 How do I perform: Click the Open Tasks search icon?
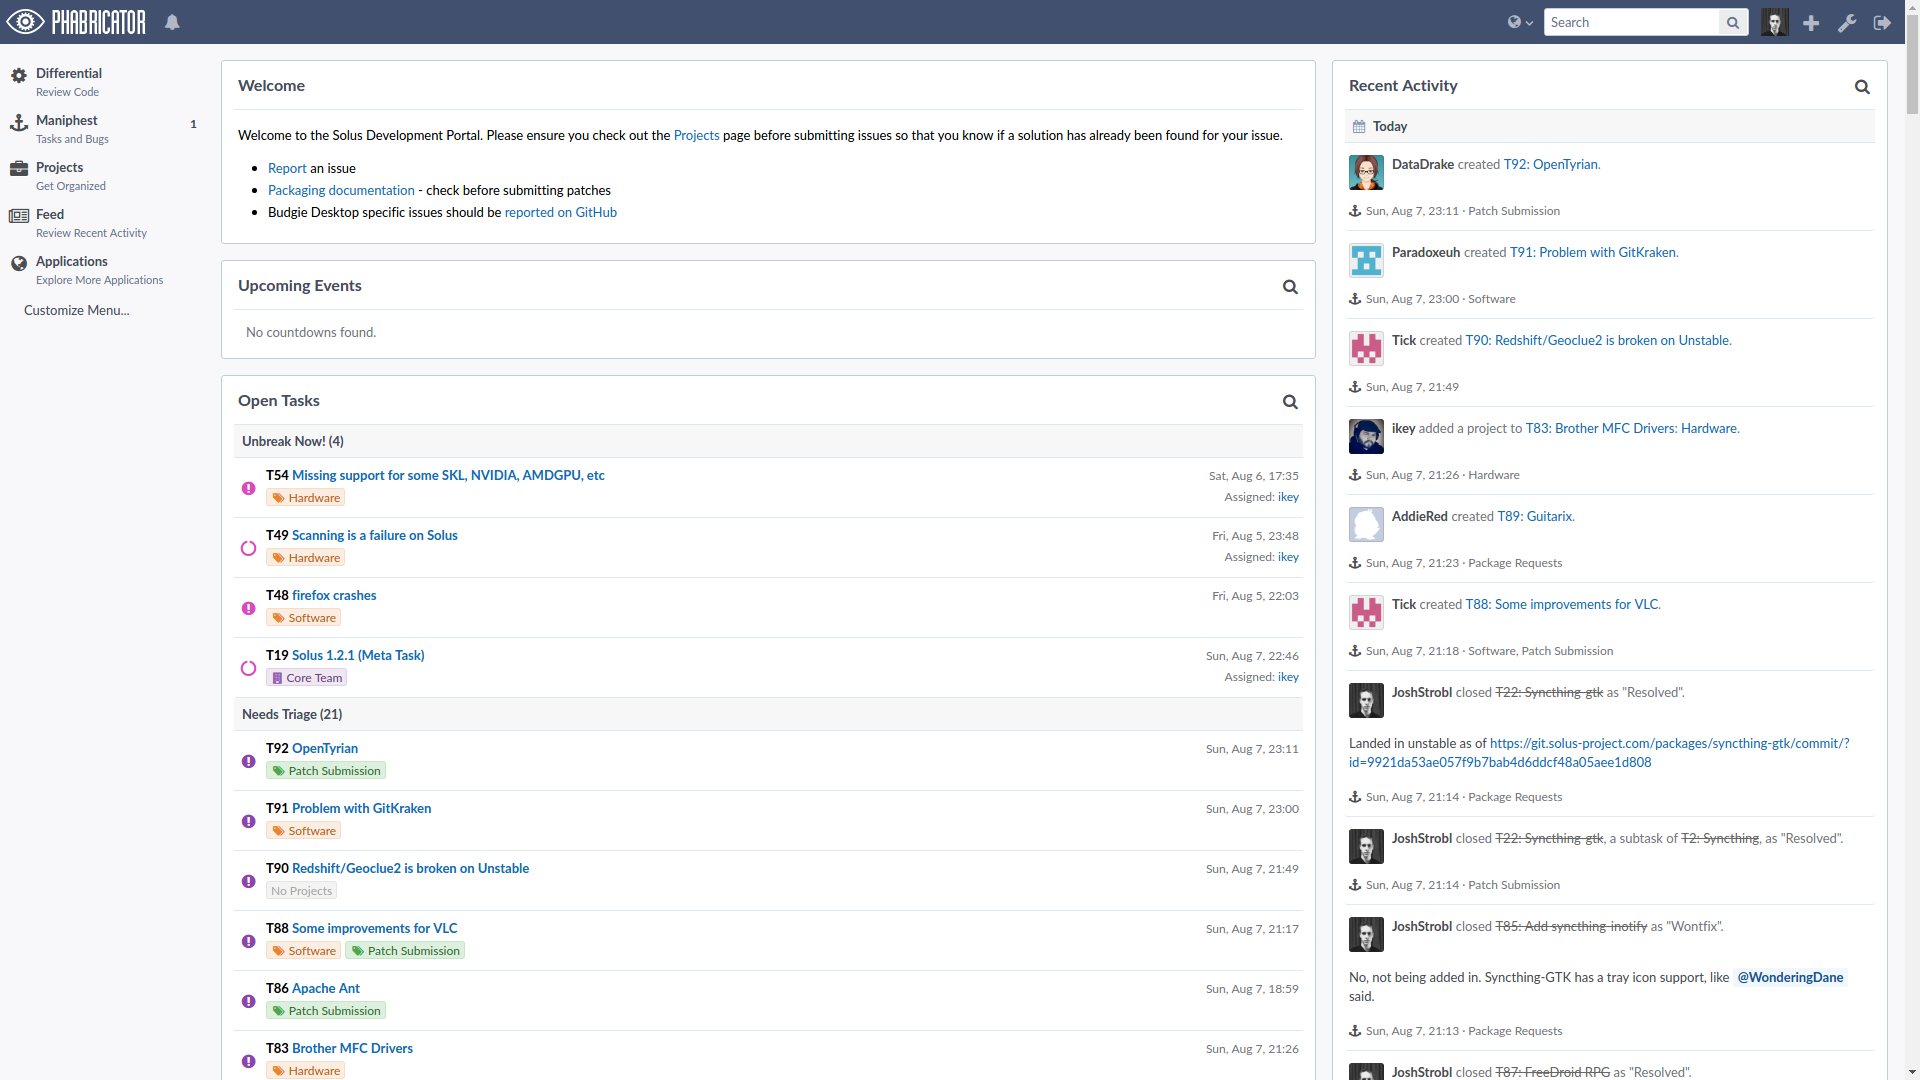[1290, 401]
